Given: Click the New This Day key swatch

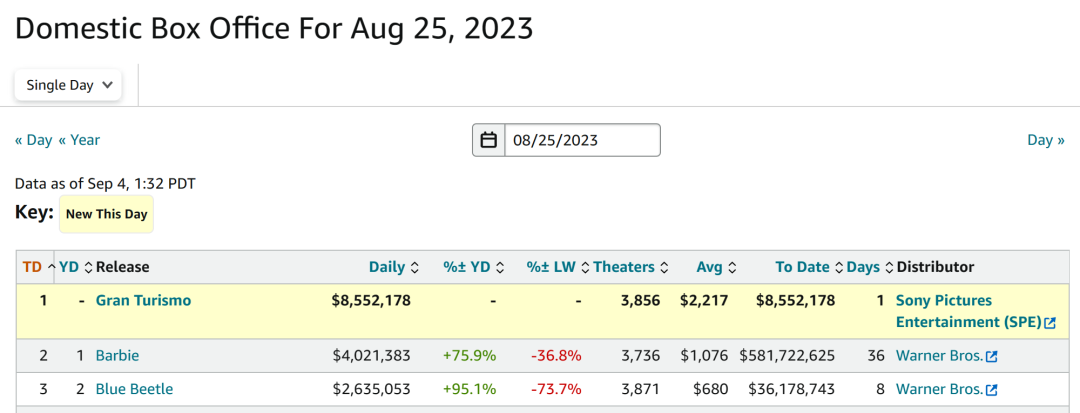Looking at the screenshot, I should [x=106, y=214].
